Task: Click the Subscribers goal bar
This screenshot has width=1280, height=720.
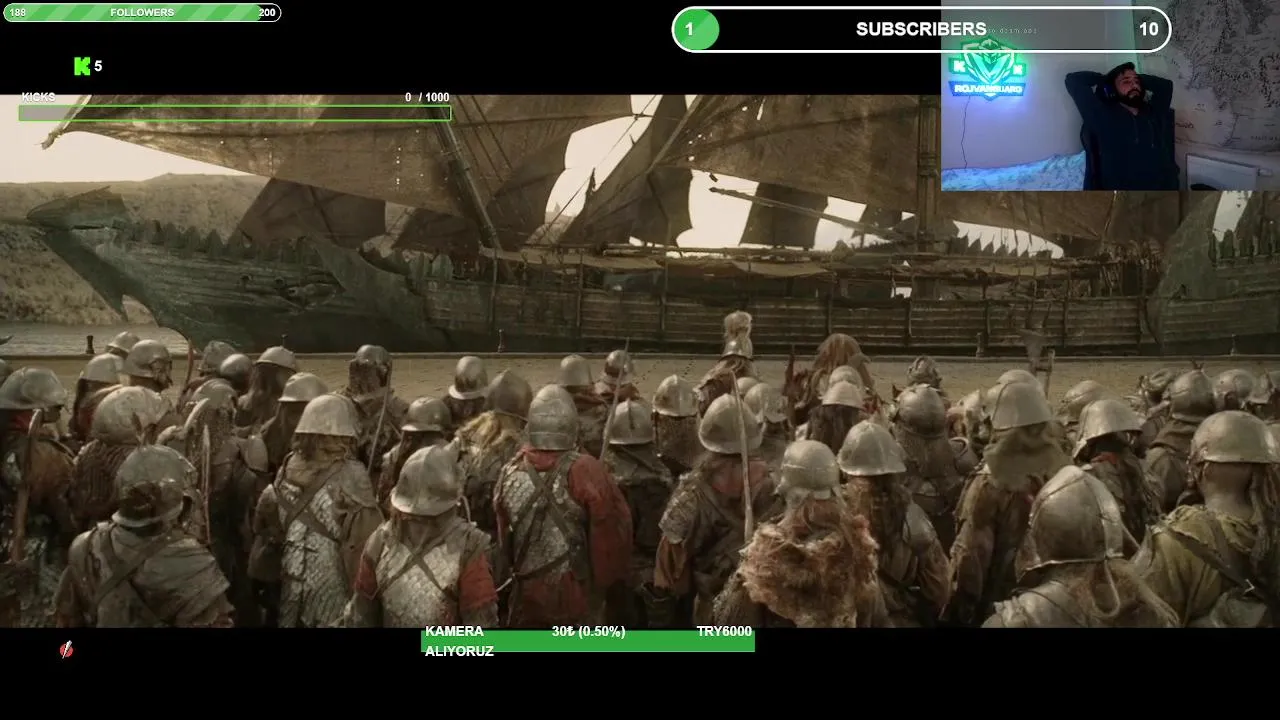Action: click(921, 29)
